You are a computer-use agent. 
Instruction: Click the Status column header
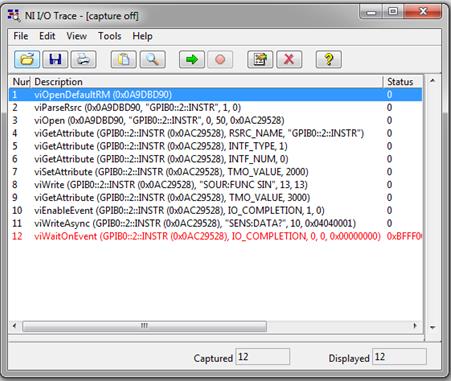coord(403,82)
